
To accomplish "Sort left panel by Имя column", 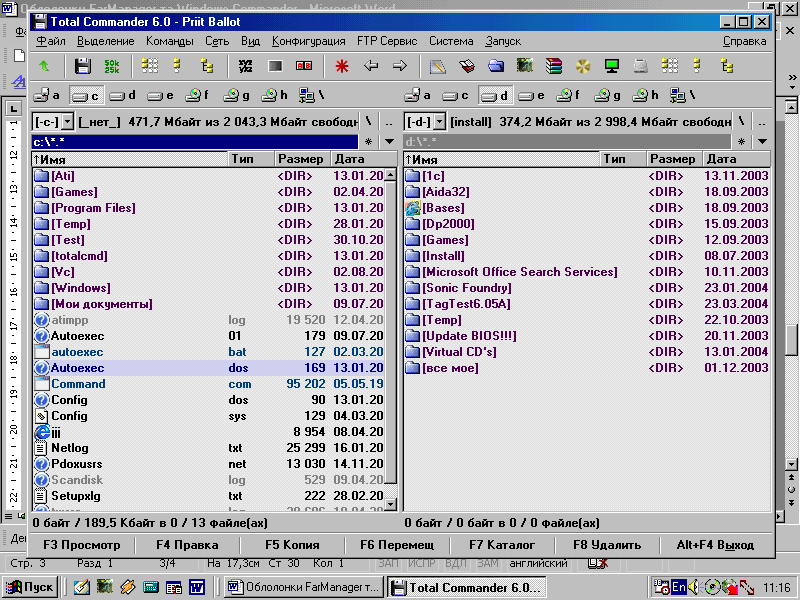I will pyautogui.click(x=130, y=159).
